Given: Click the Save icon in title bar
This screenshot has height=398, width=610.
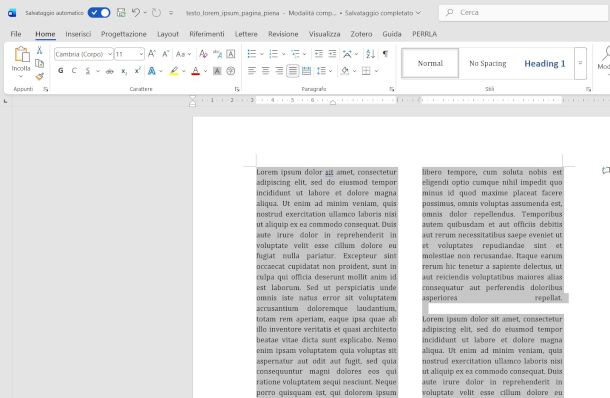Looking at the screenshot, I should 121,13.
